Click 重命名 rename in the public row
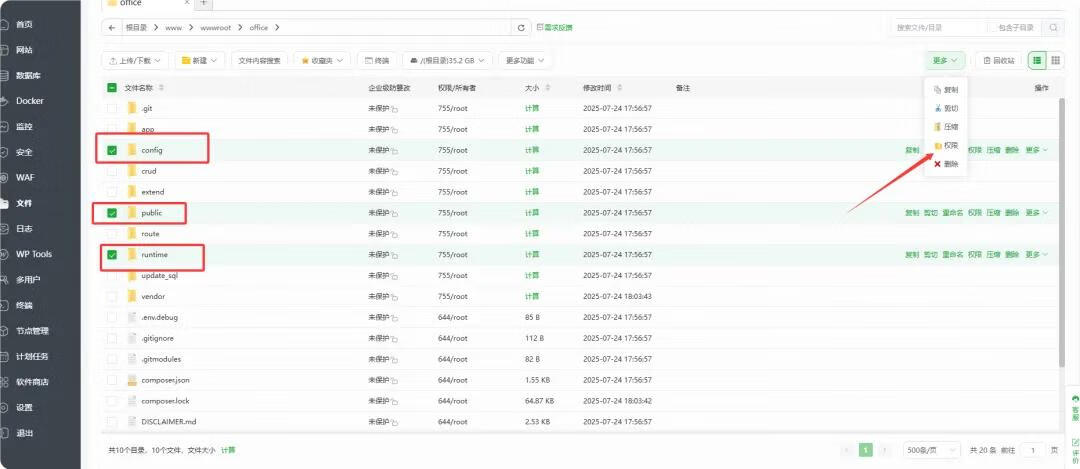This screenshot has height=469, width=1080. (x=953, y=213)
